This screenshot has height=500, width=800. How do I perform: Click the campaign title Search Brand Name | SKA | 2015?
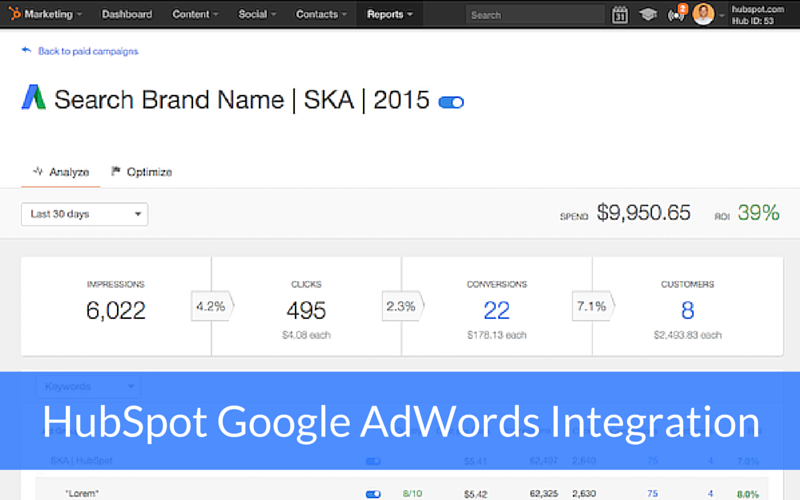click(242, 99)
